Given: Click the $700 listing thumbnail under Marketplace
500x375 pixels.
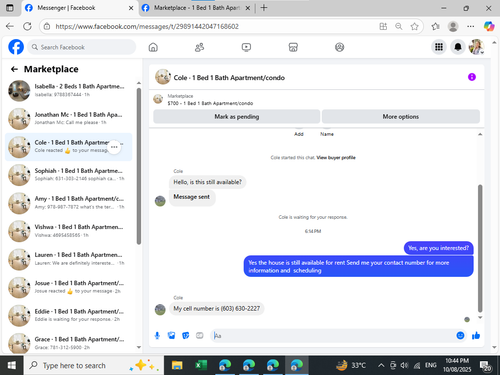Looking at the screenshot, I should click(158, 99).
